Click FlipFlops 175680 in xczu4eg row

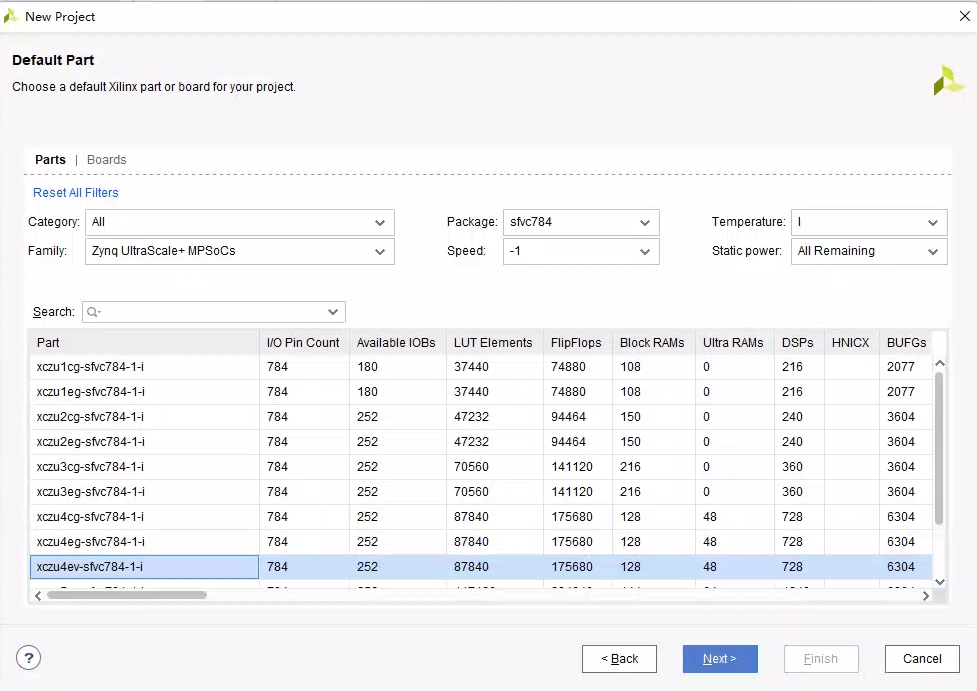click(572, 541)
